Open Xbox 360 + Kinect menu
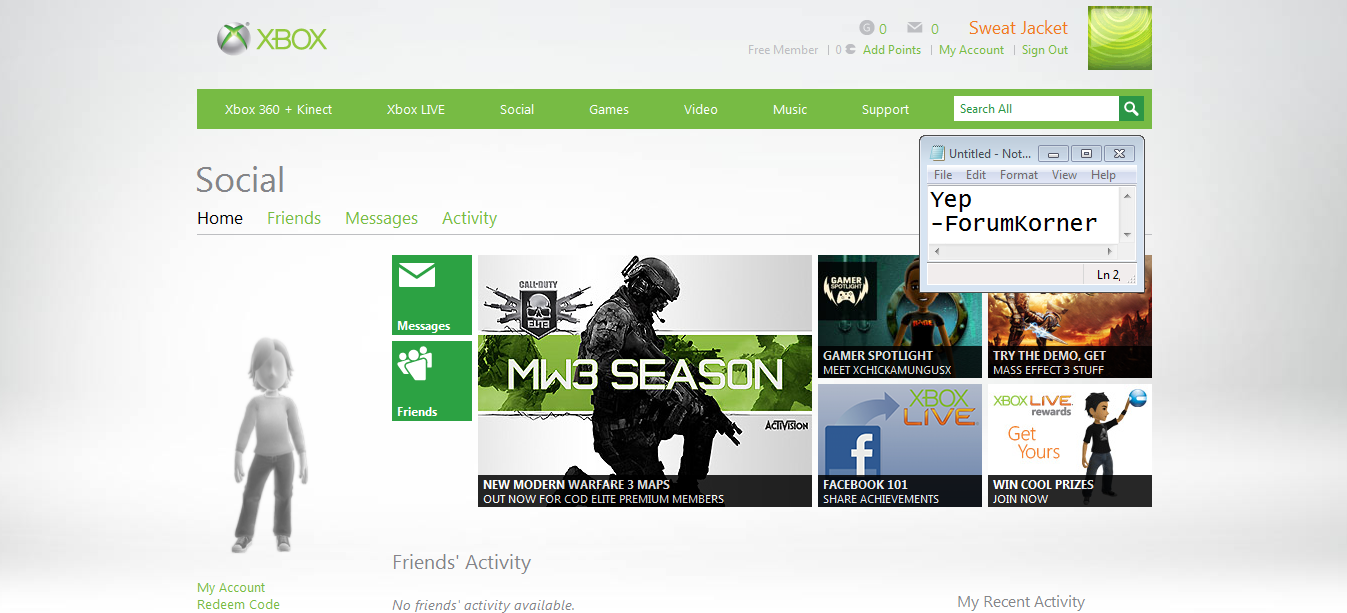Image resolution: width=1347 pixels, height=613 pixels. (278, 110)
